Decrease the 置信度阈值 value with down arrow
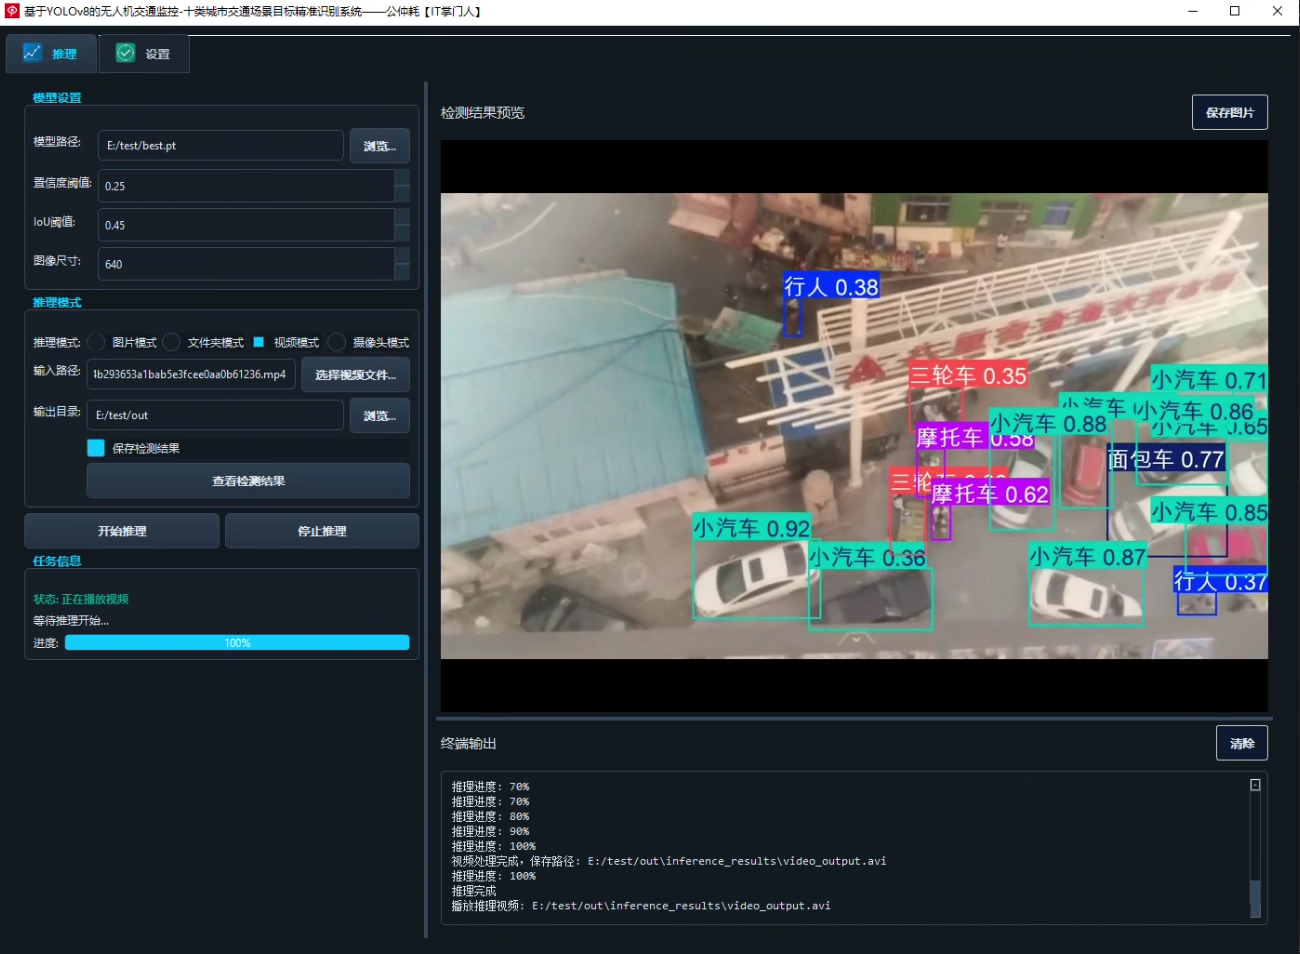The image size is (1300, 954). click(402, 194)
